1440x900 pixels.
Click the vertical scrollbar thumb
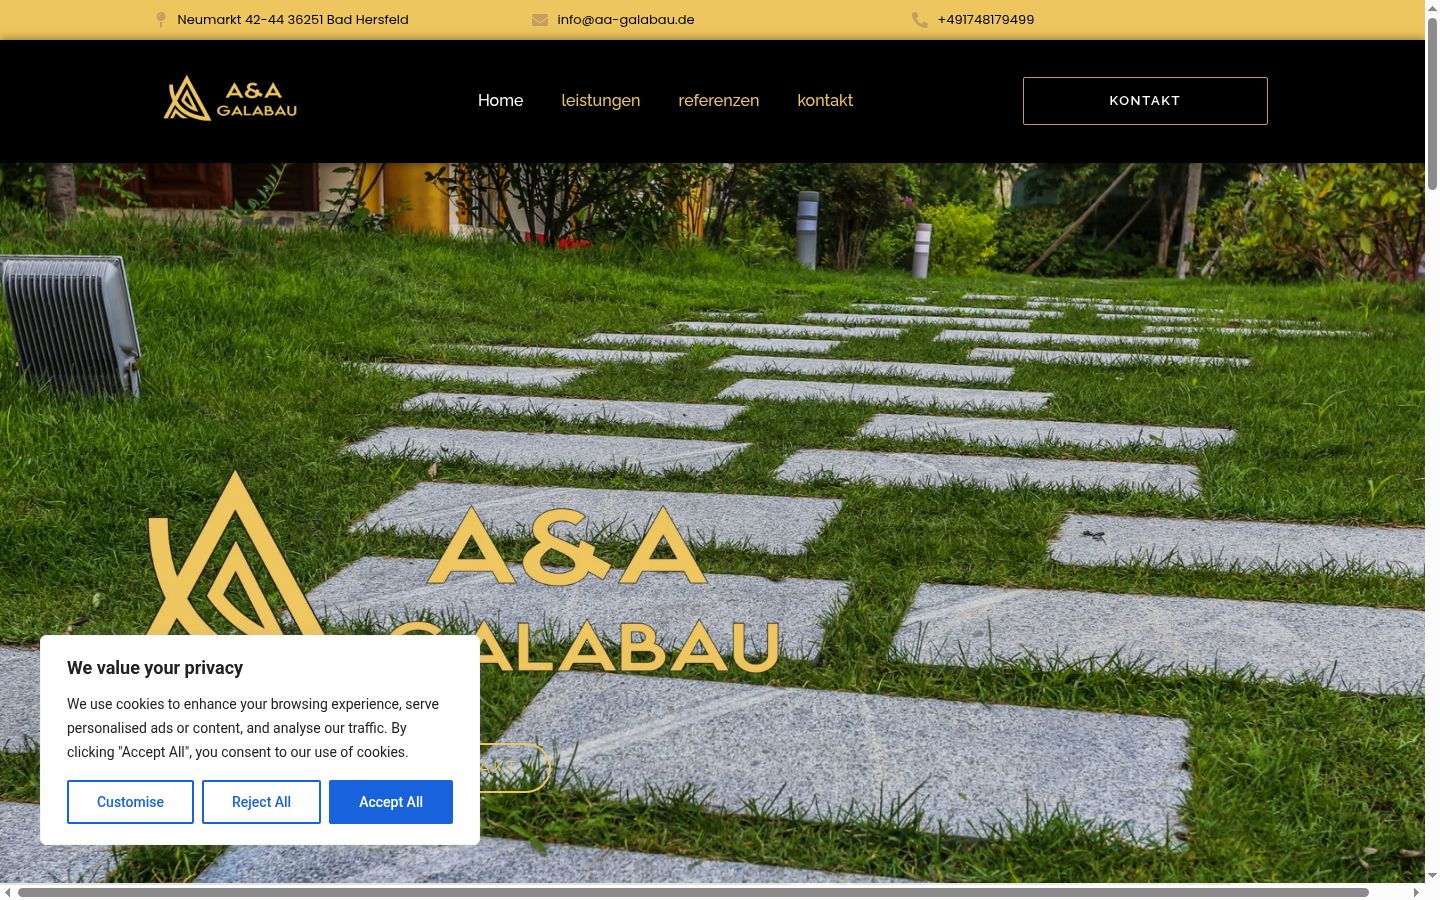click(x=1432, y=103)
